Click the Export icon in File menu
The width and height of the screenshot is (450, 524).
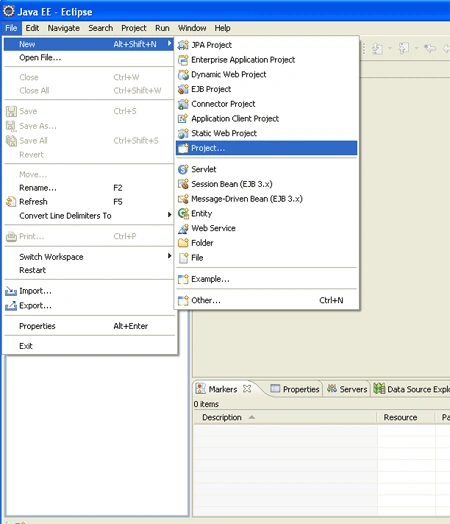pos(11,305)
